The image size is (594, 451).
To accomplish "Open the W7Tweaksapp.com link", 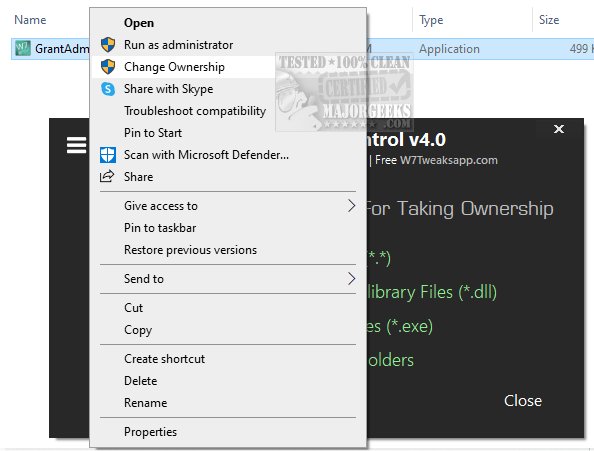I will point(449,160).
